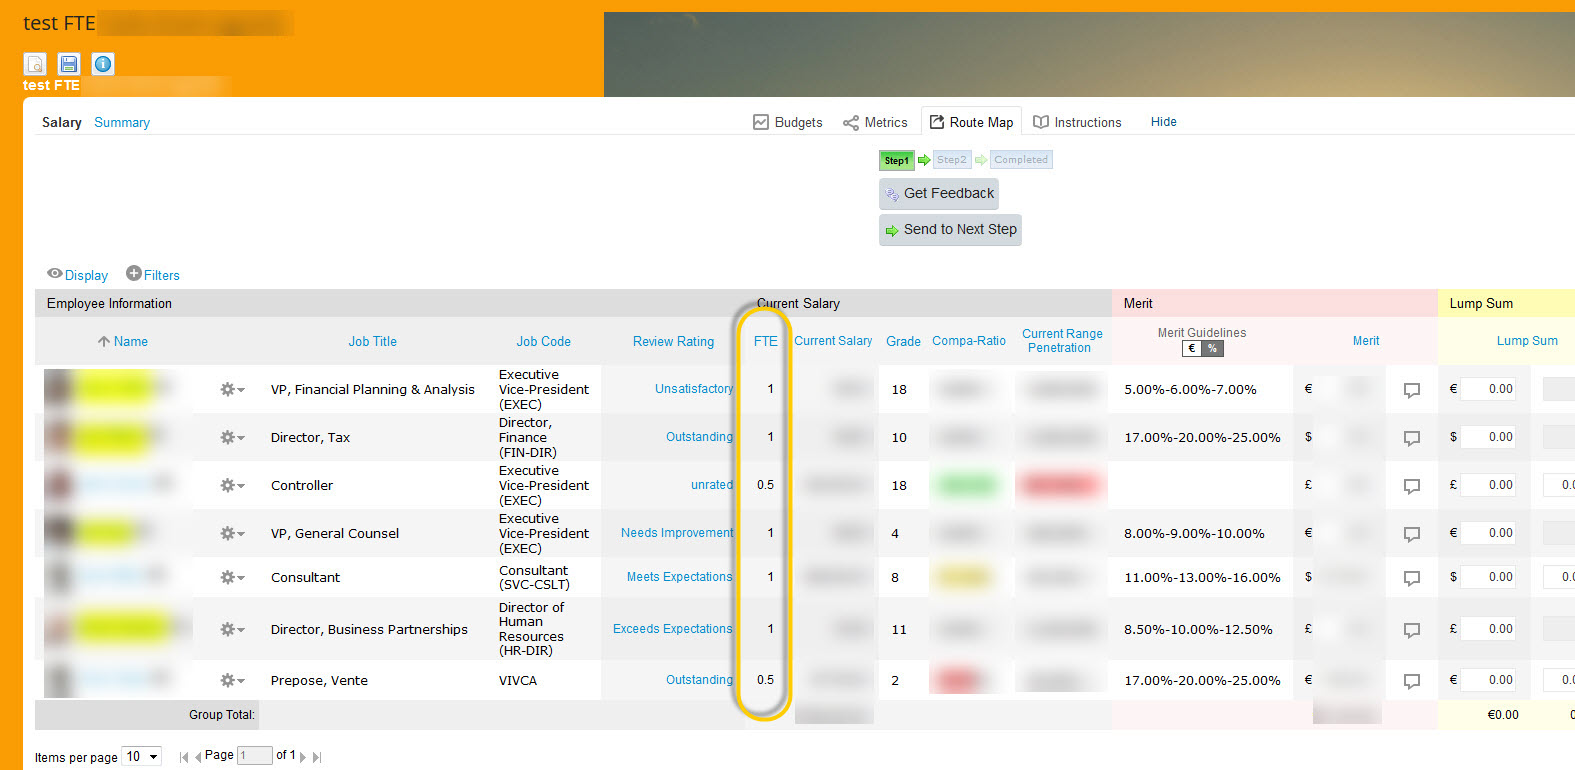1575x770 pixels.
Task: Open the unrated review rating link
Action: [712, 485]
